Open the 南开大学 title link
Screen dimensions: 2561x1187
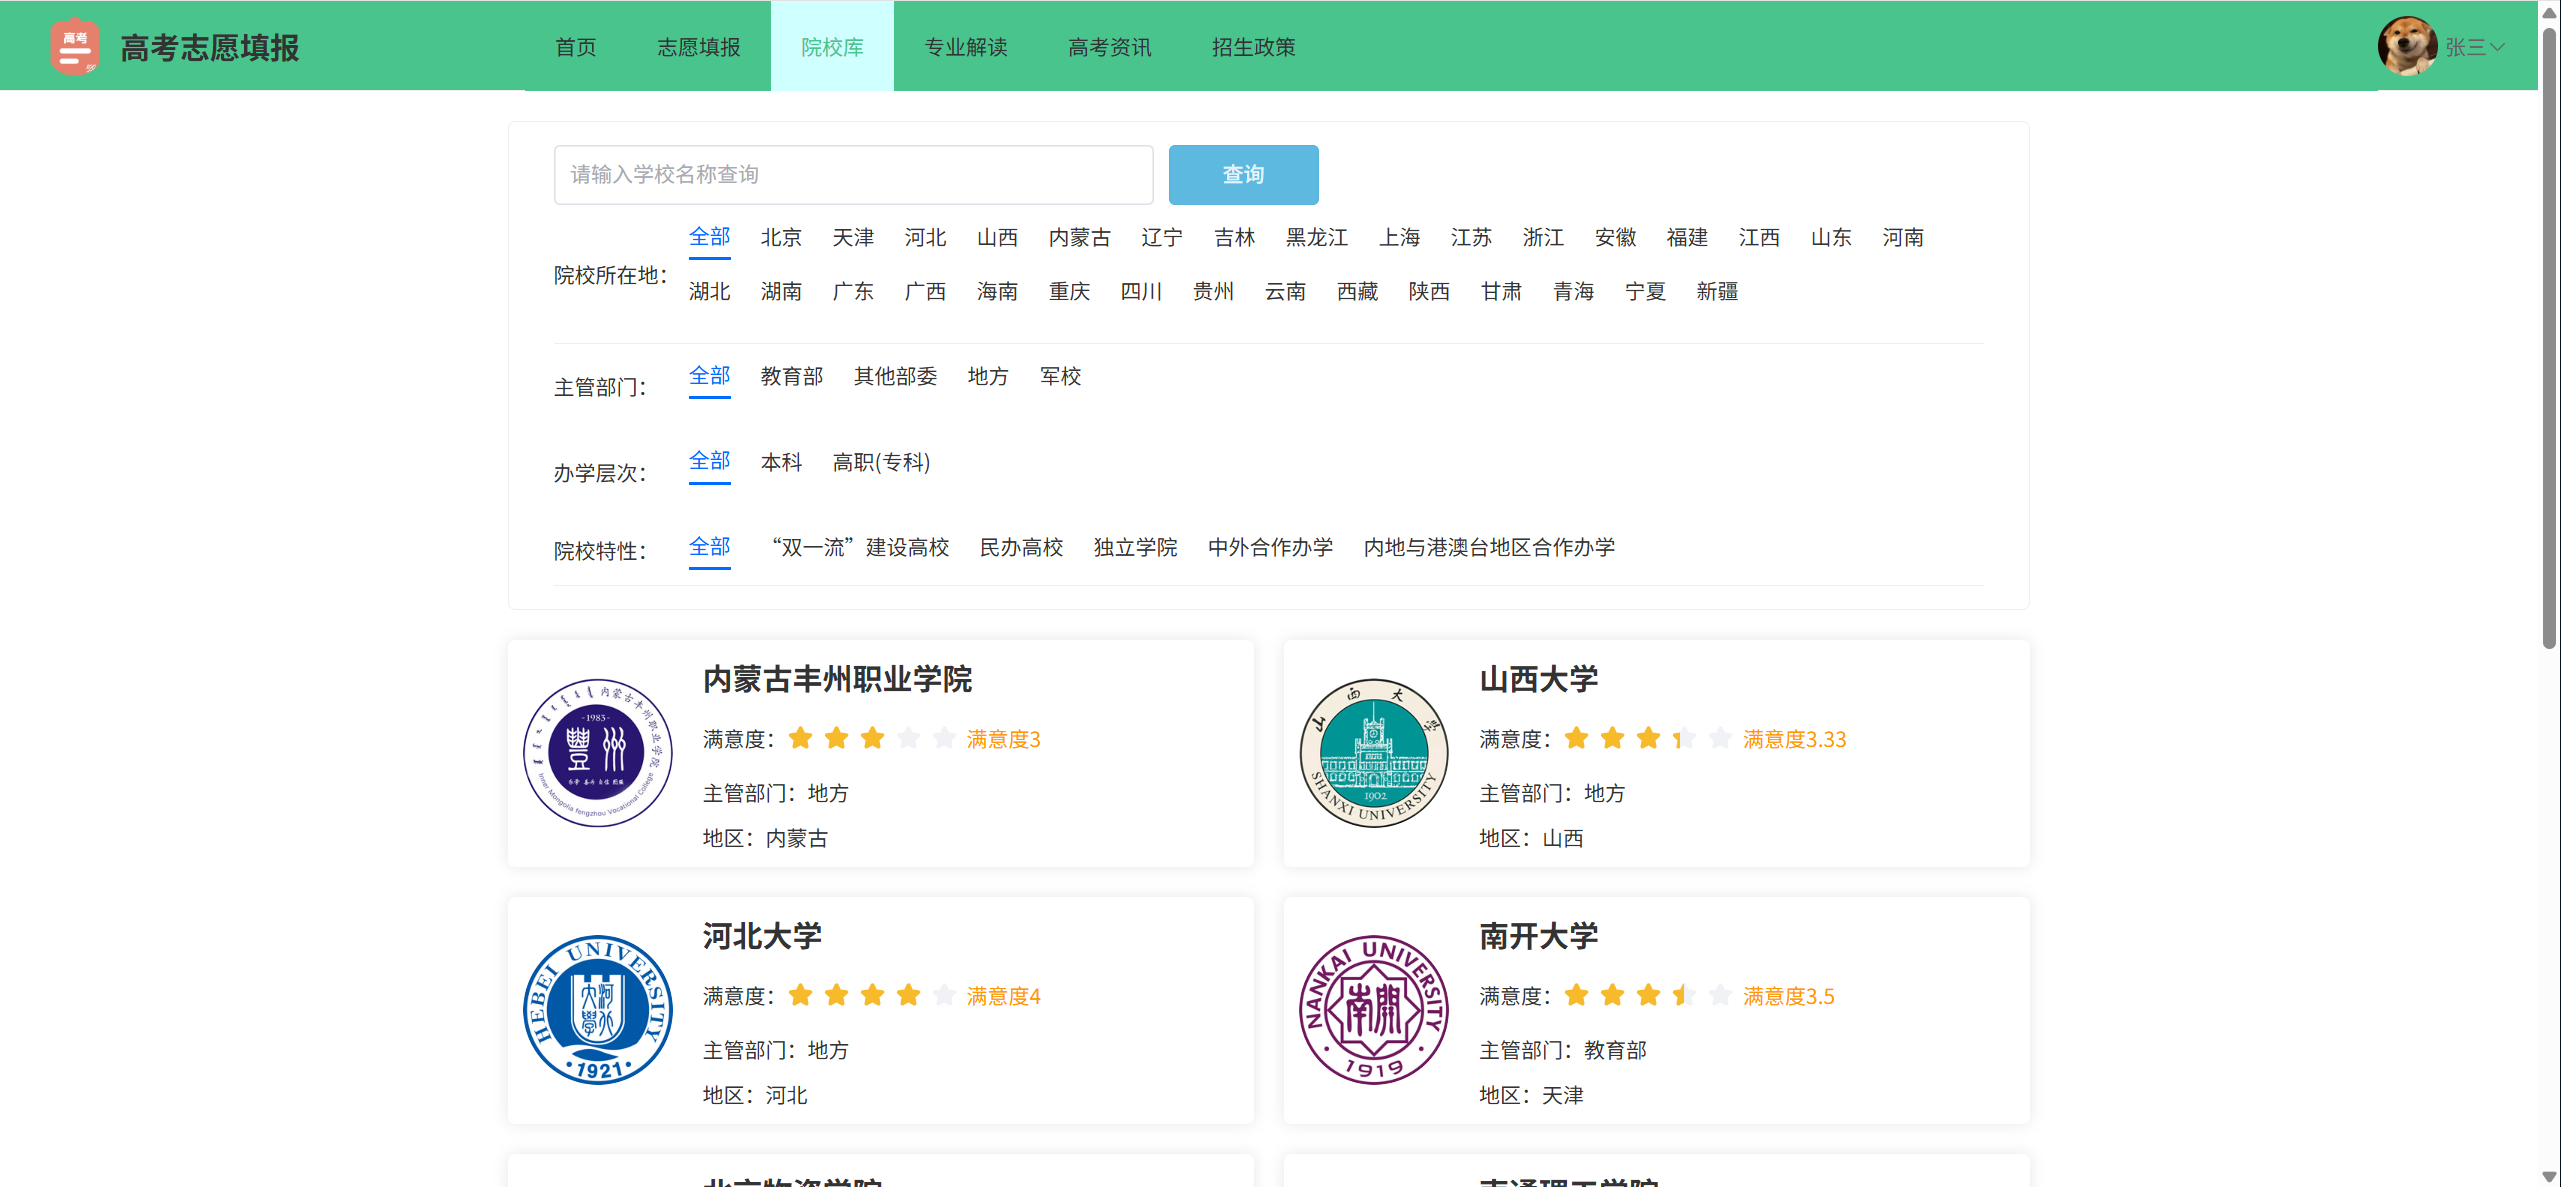tap(1538, 936)
